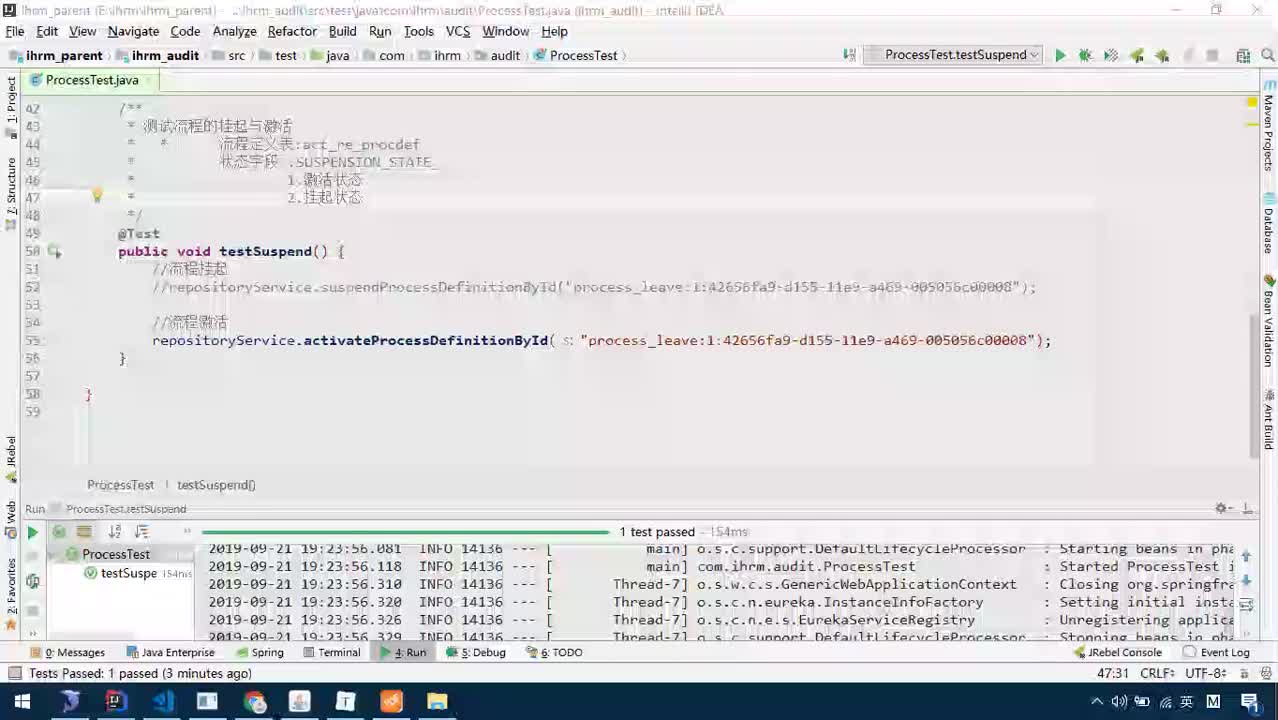Image resolution: width=1278 pixels, height=720 pixels.
Task: Toggle show ignored tests in Run panel
Action: tap(84, 532)
